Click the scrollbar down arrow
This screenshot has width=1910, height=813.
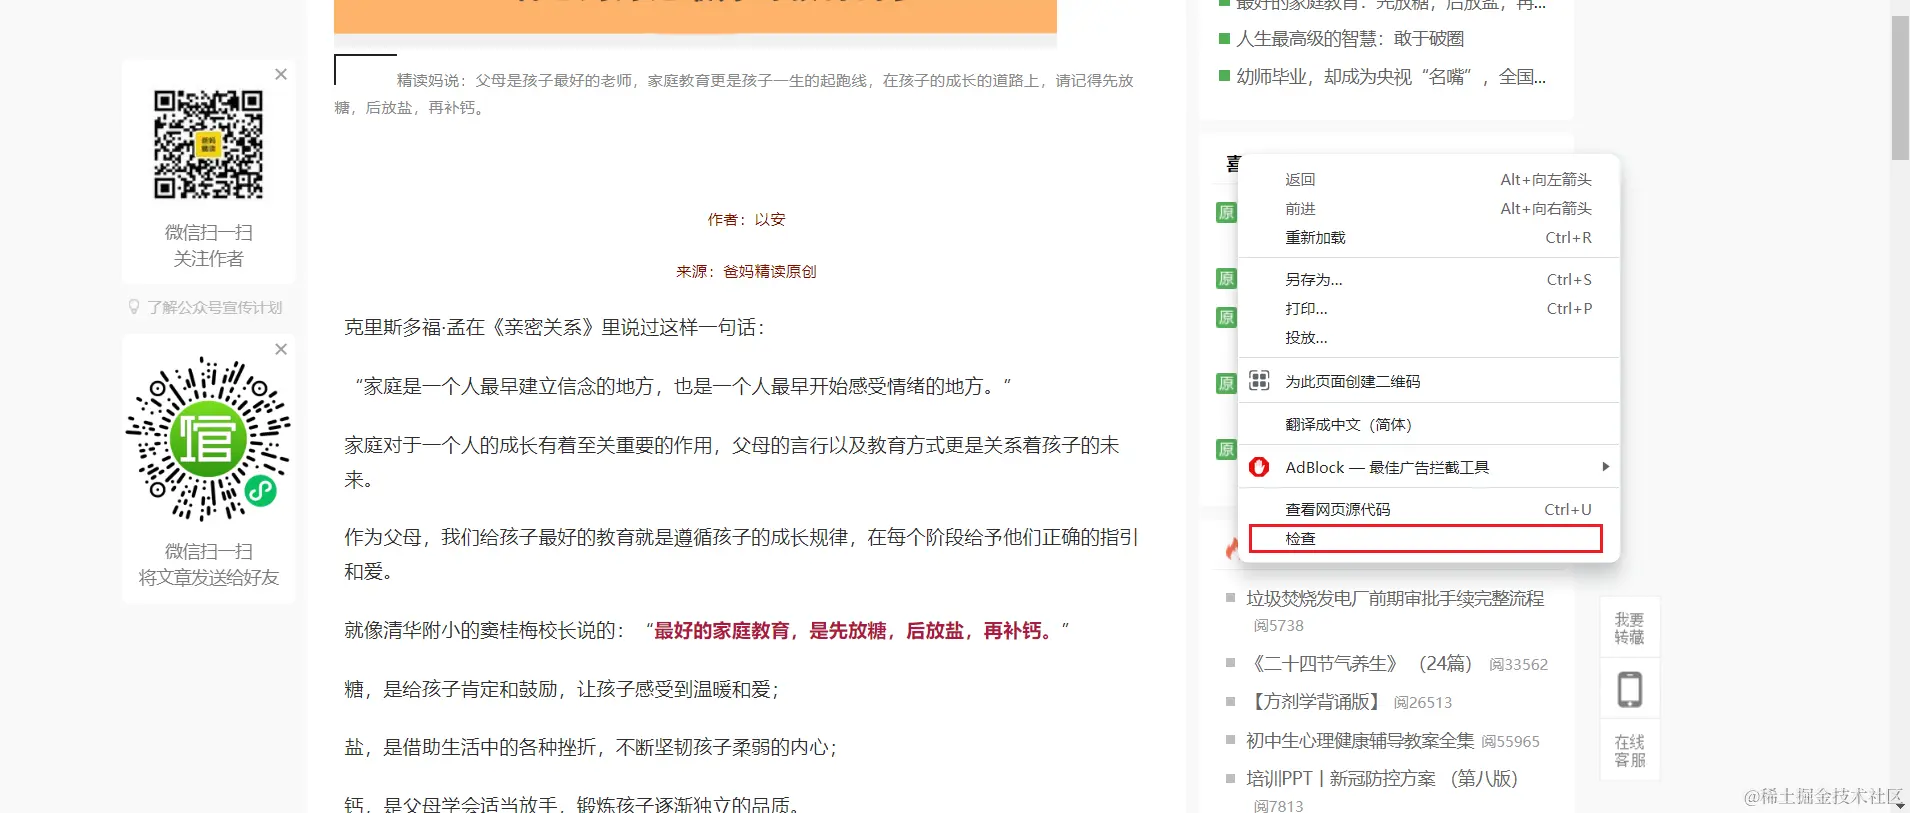1900,804
